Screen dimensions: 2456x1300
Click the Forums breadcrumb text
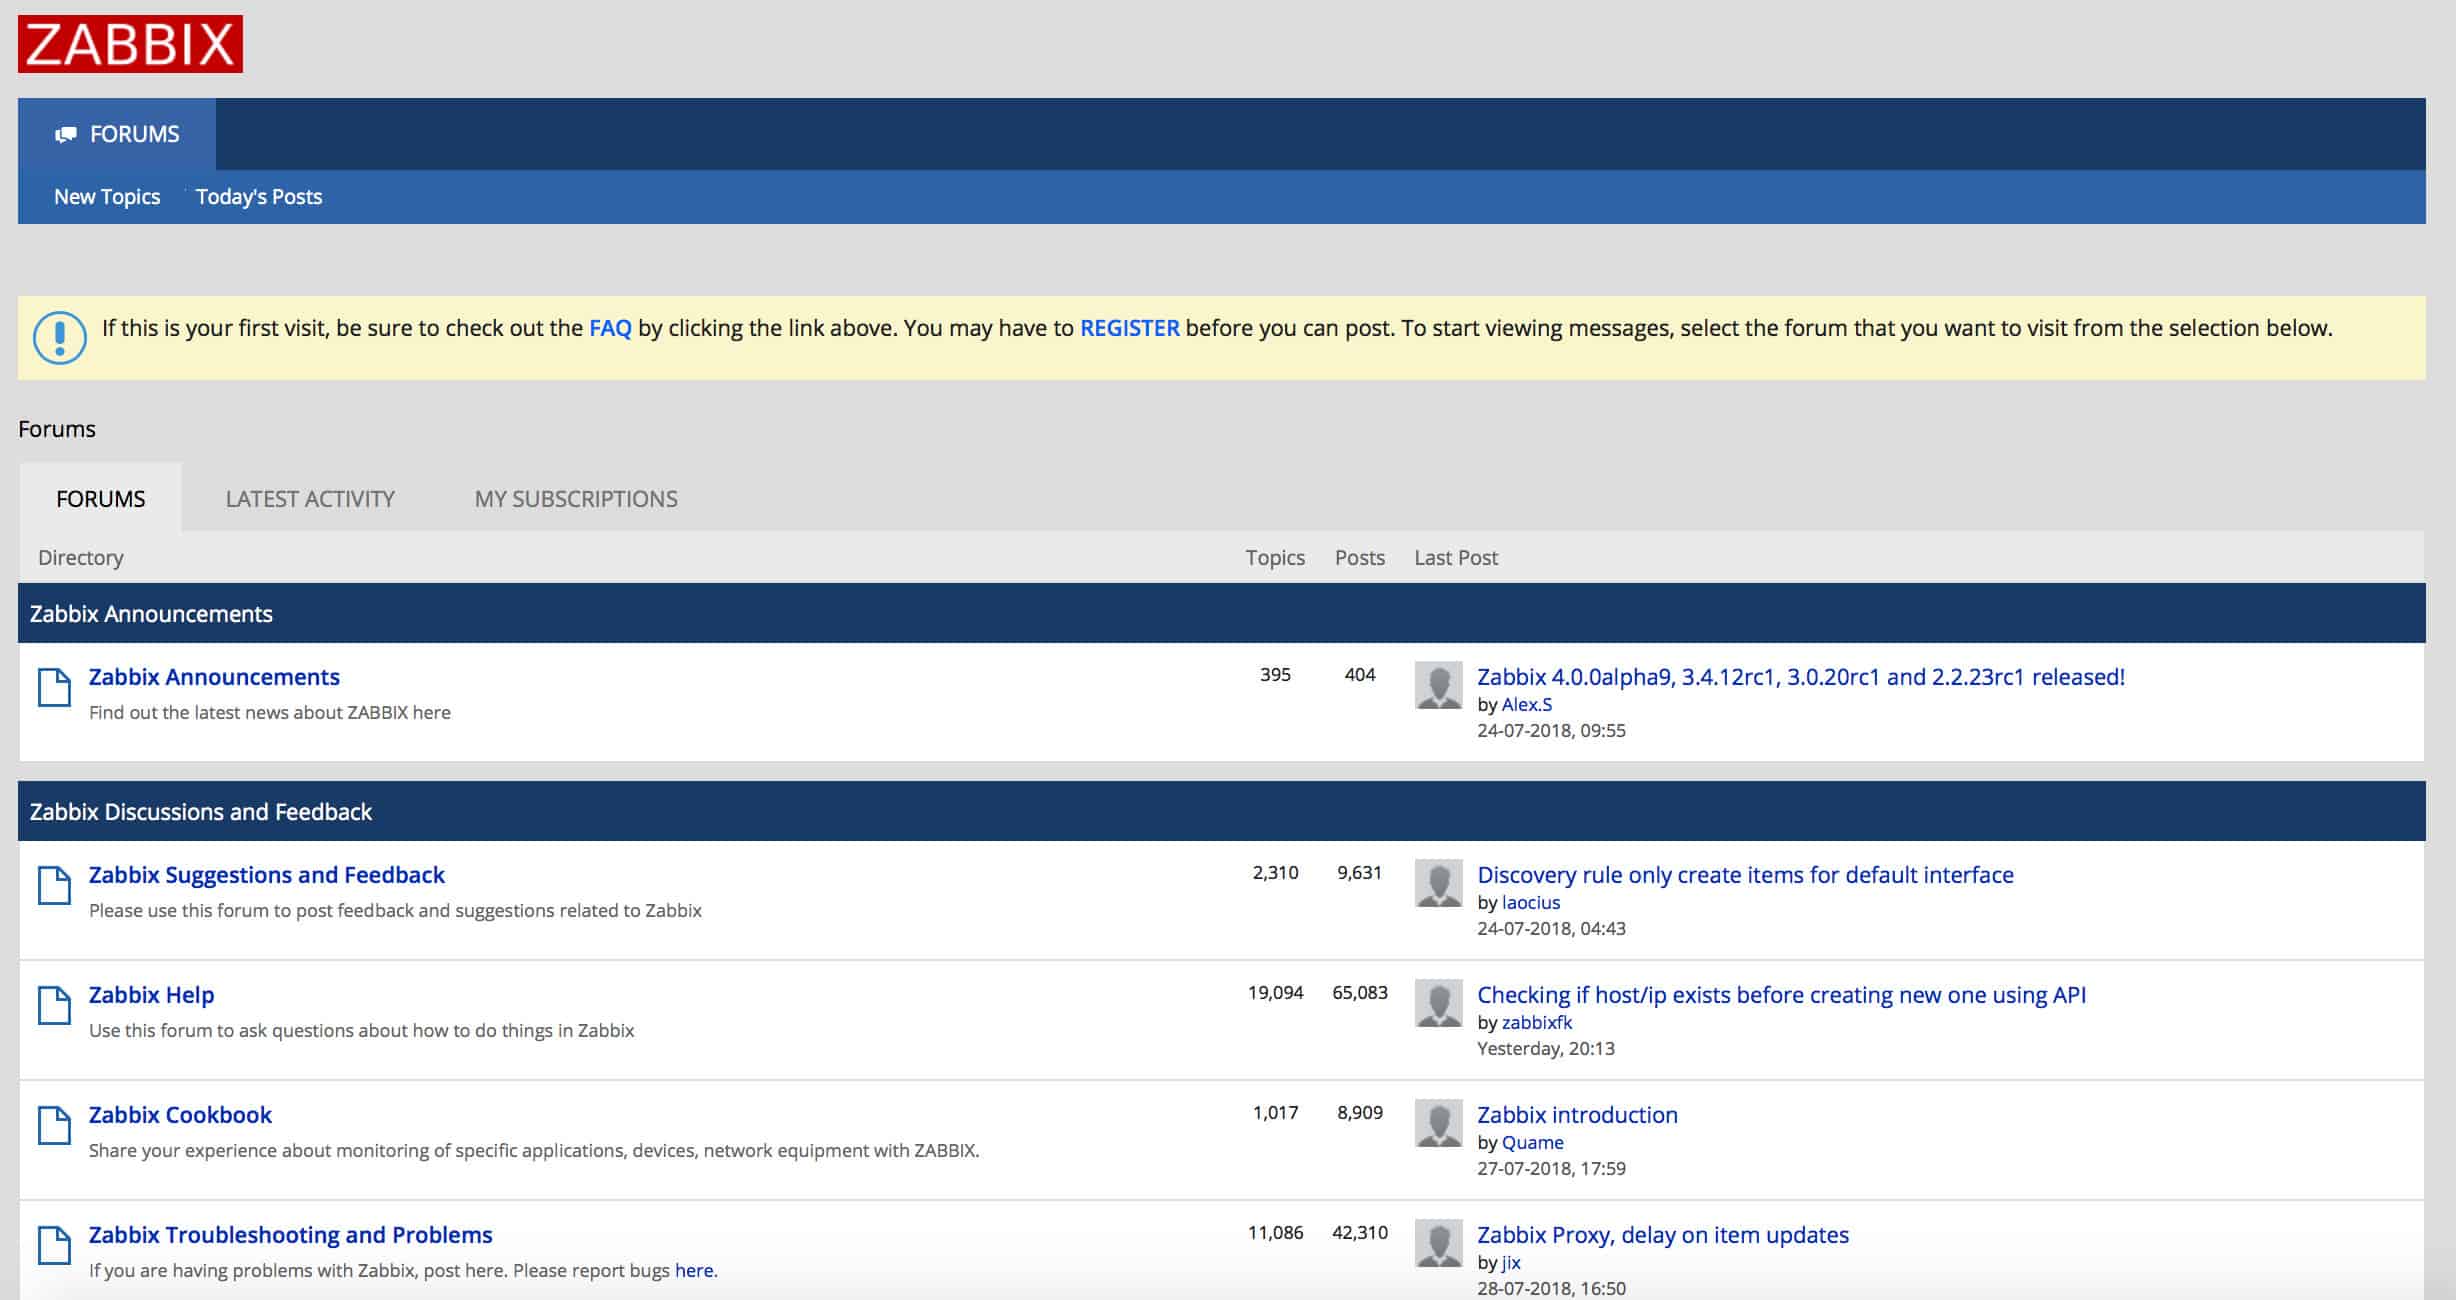(57, 429)
